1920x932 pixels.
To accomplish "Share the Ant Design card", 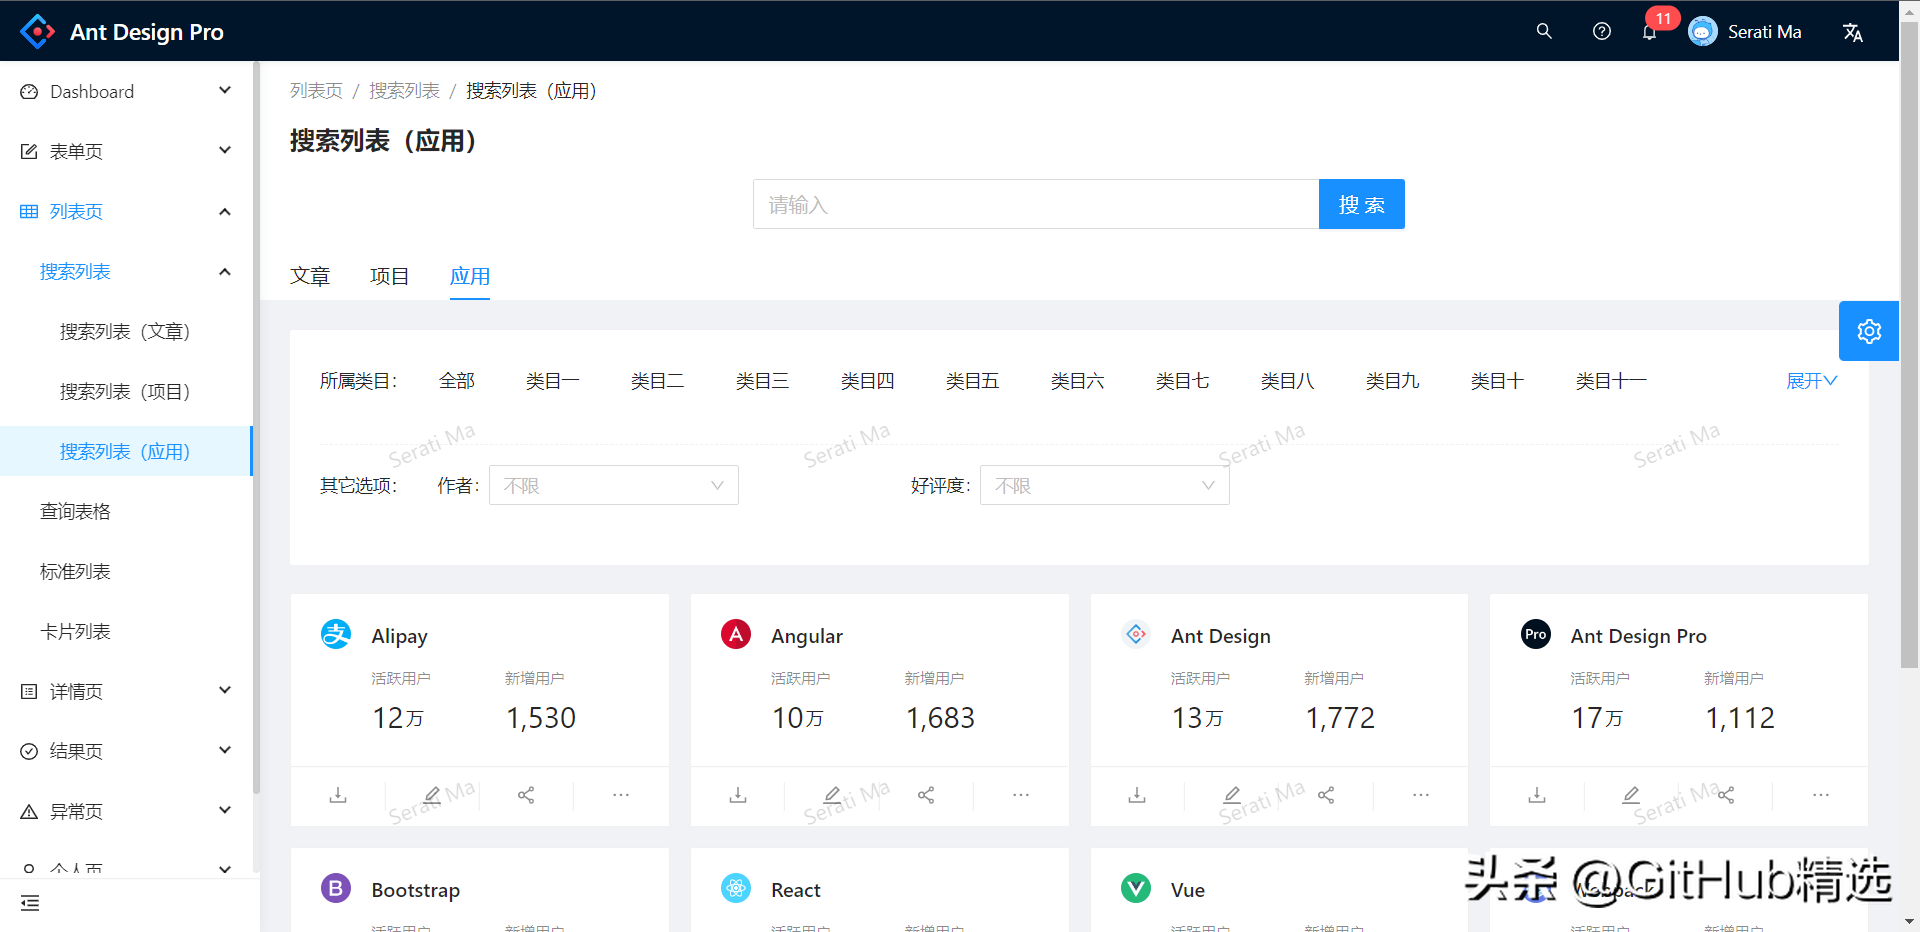I will 1326,795.
